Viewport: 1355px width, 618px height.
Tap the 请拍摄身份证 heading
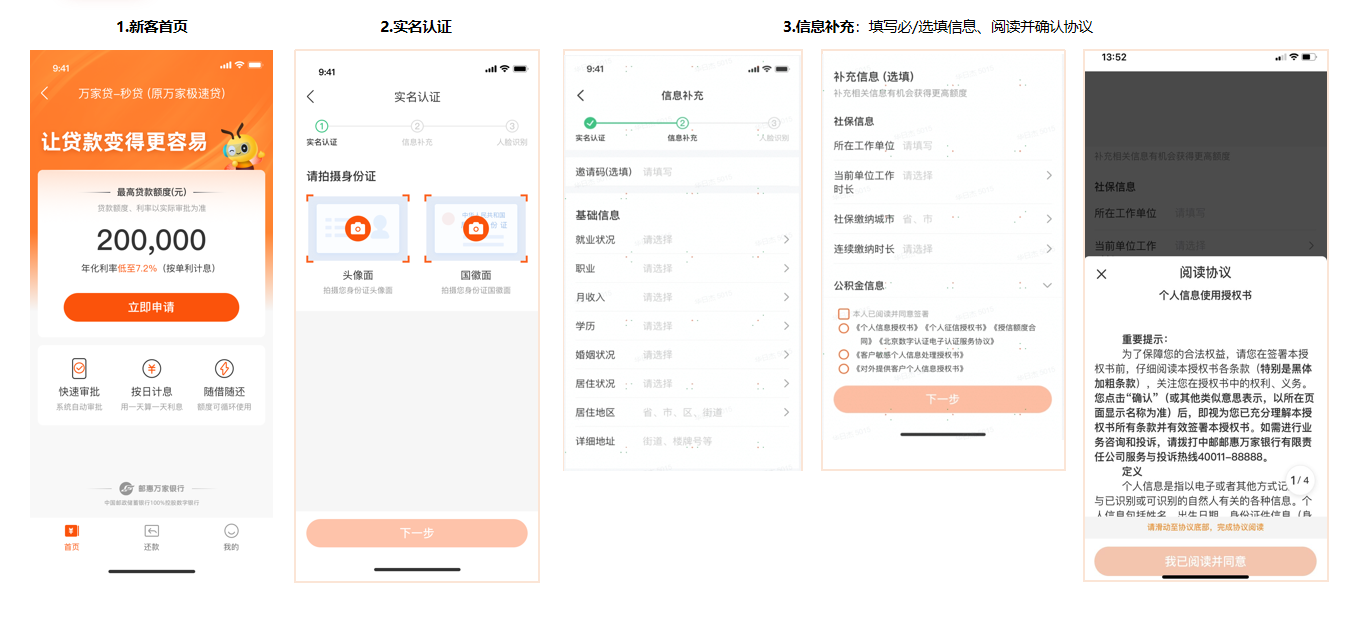pyautogui.click(x=341, y=175)
